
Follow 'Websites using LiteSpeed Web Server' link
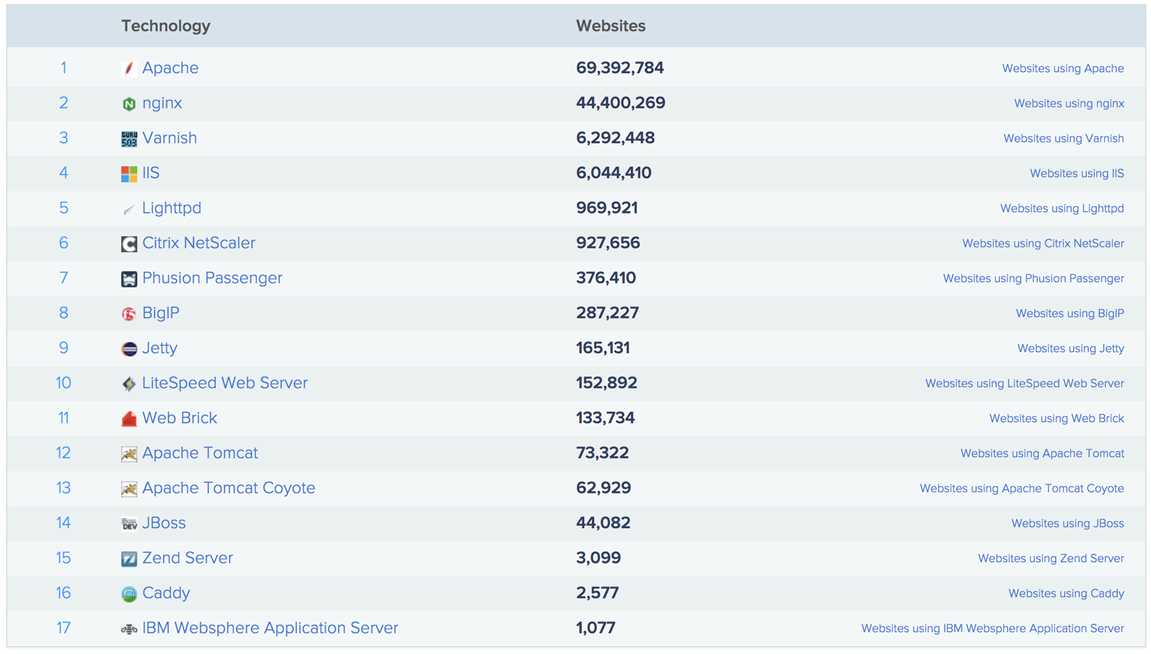(1025, 383)
